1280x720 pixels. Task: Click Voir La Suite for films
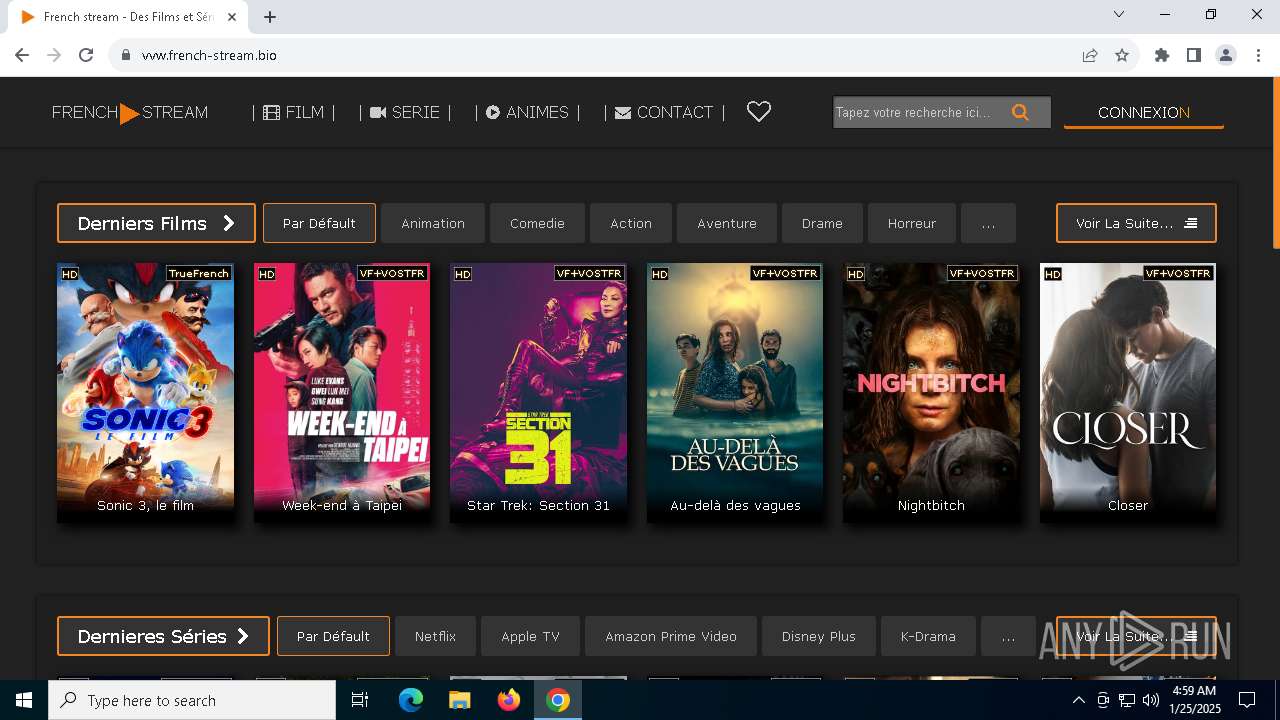1136,223
